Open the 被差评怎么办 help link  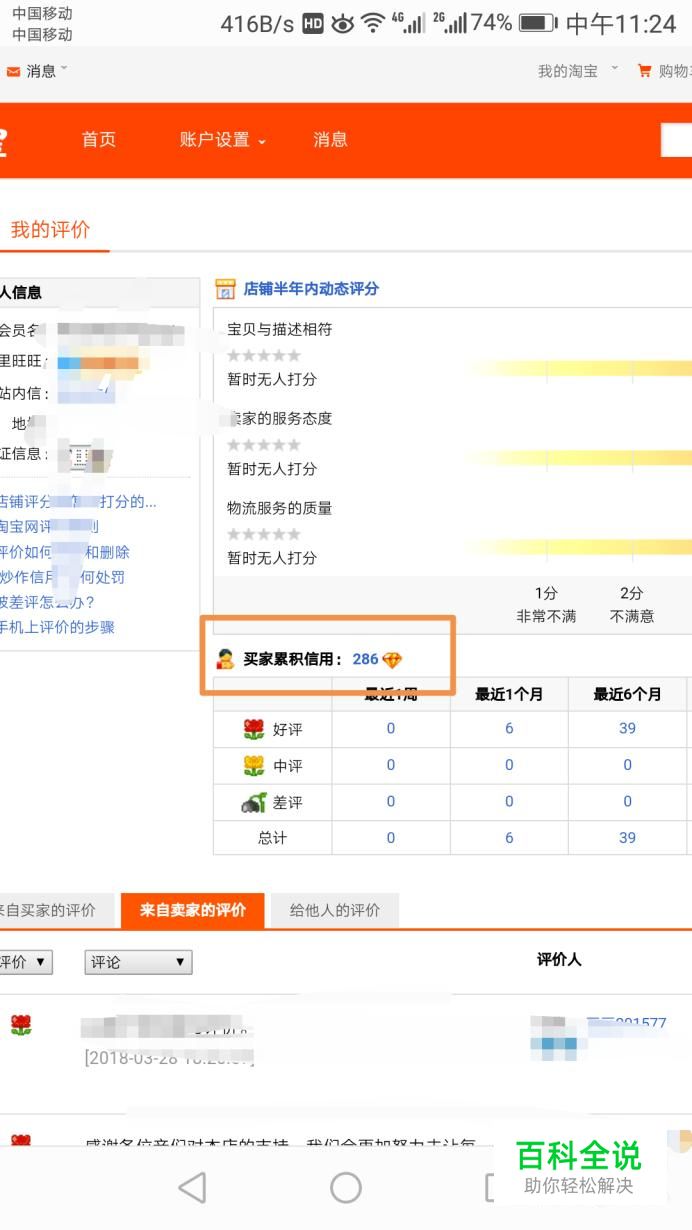click(x=47, y=602)
